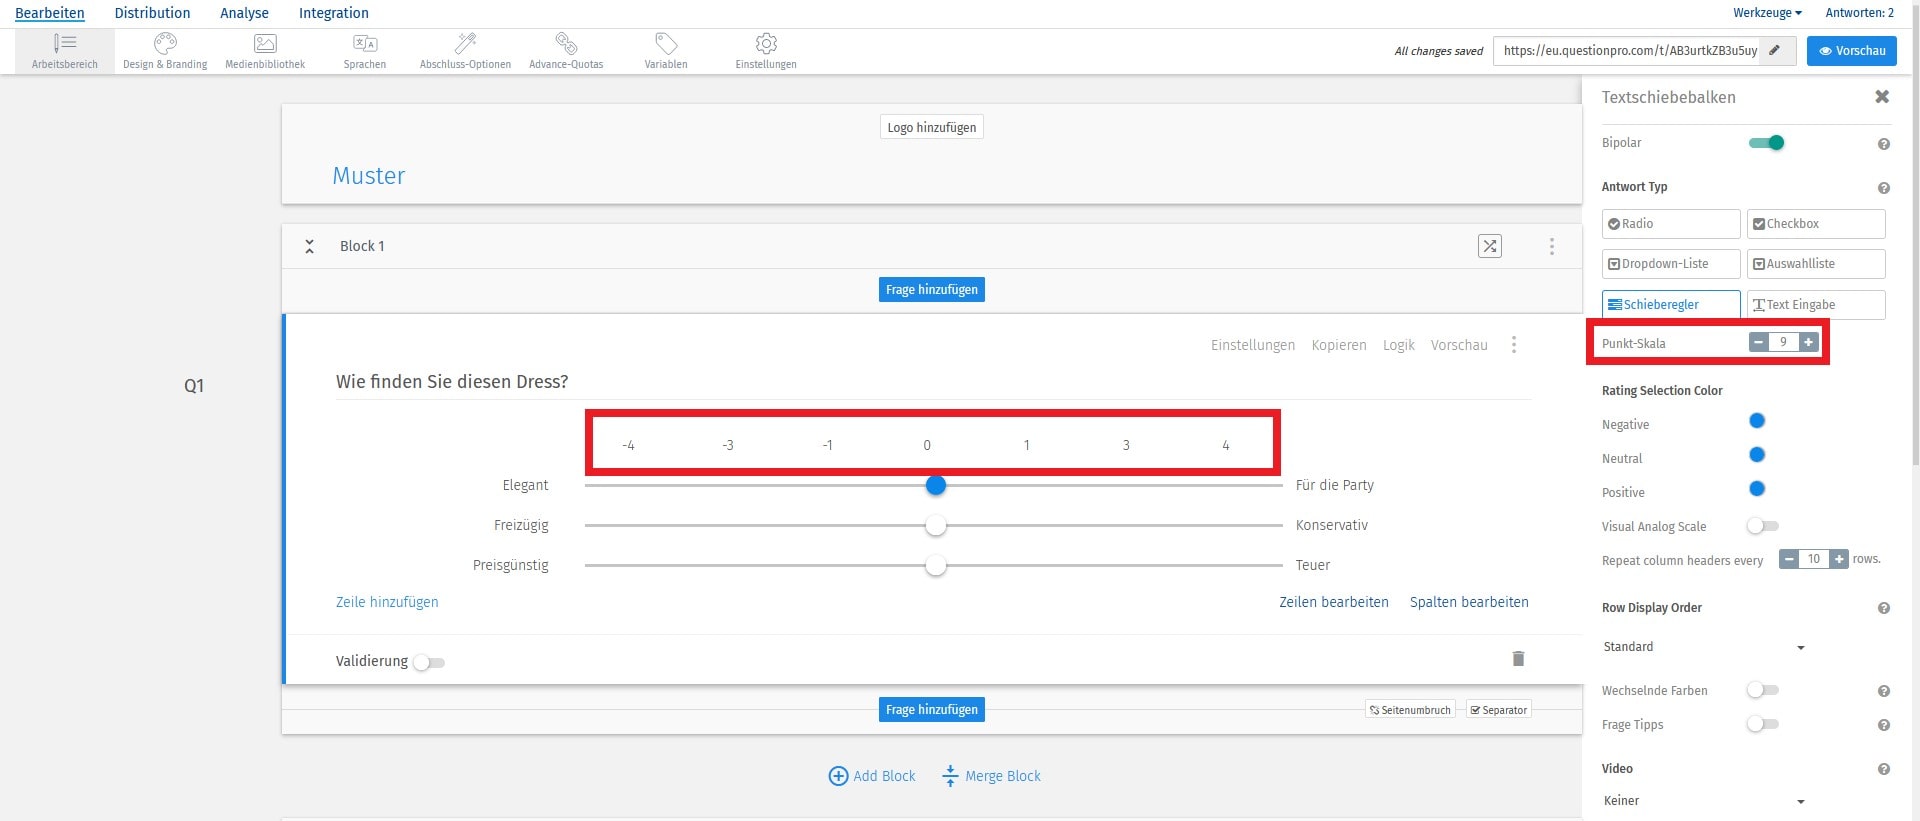Image resolution: width=1920 pixels, height=821 pixels.
Task: Open Zeilen bearbeiten link
Action: click(x=1334, y=602)
